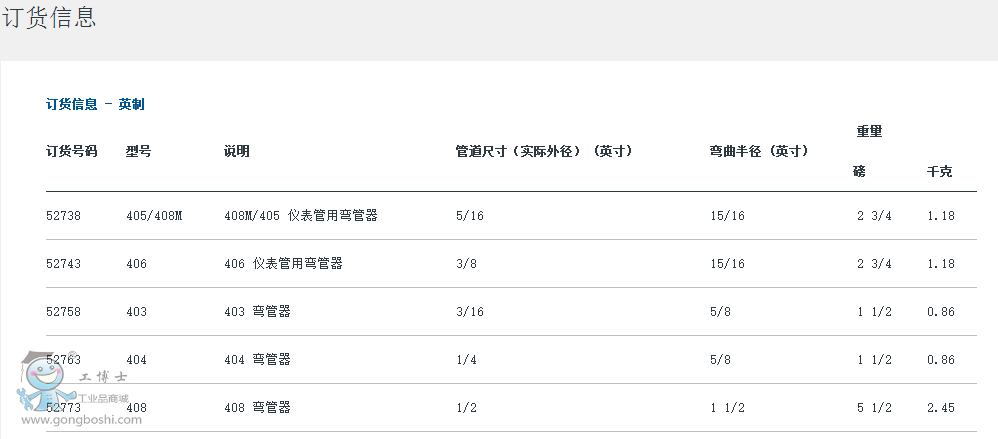Viewport: 998px width, 439px height.
Task: Click the 磅 weight sub-header
Action: 859,171
